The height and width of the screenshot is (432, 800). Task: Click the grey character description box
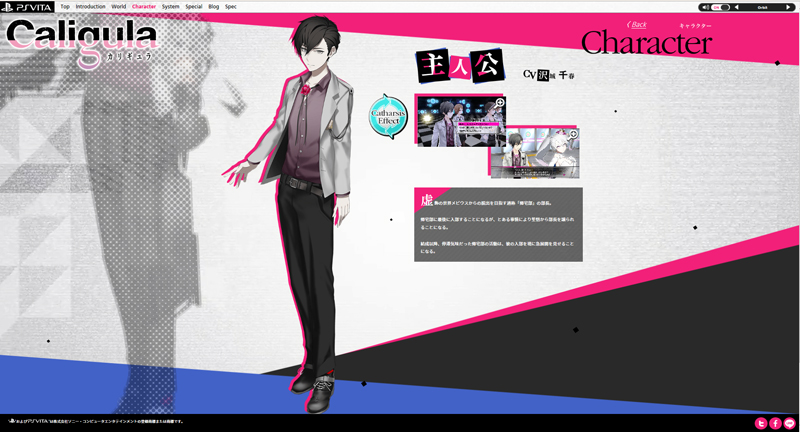[x=498, y=224]
